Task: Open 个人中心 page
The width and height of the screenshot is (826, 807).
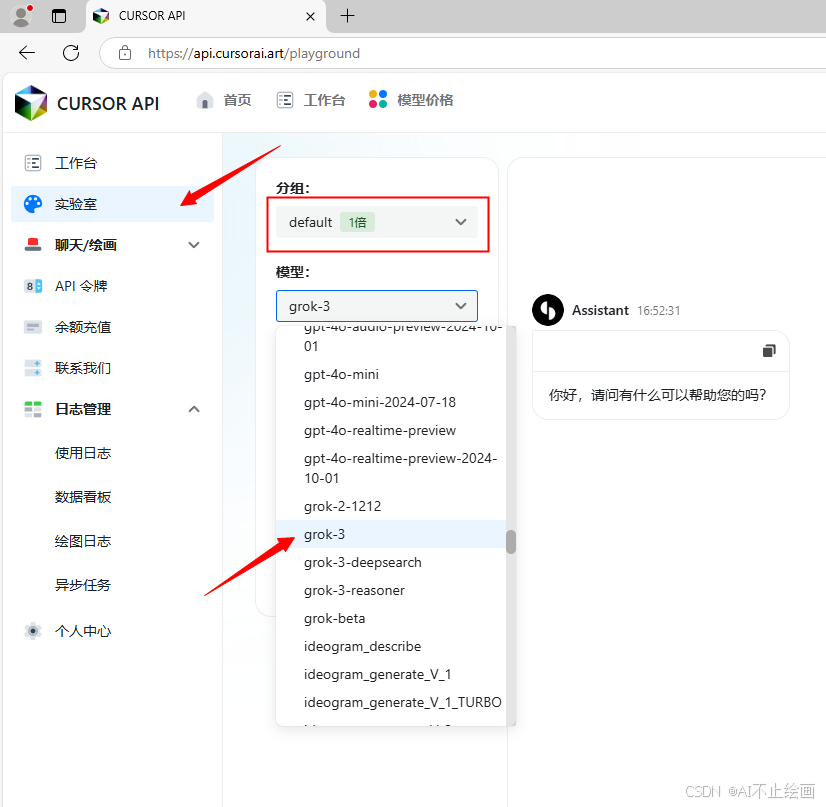Action: 112,631
